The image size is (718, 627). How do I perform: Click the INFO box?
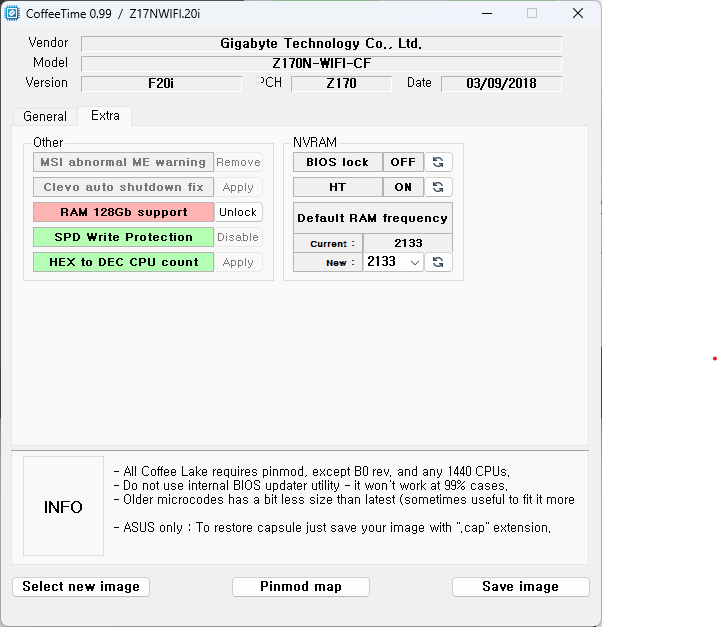(64, 506)
